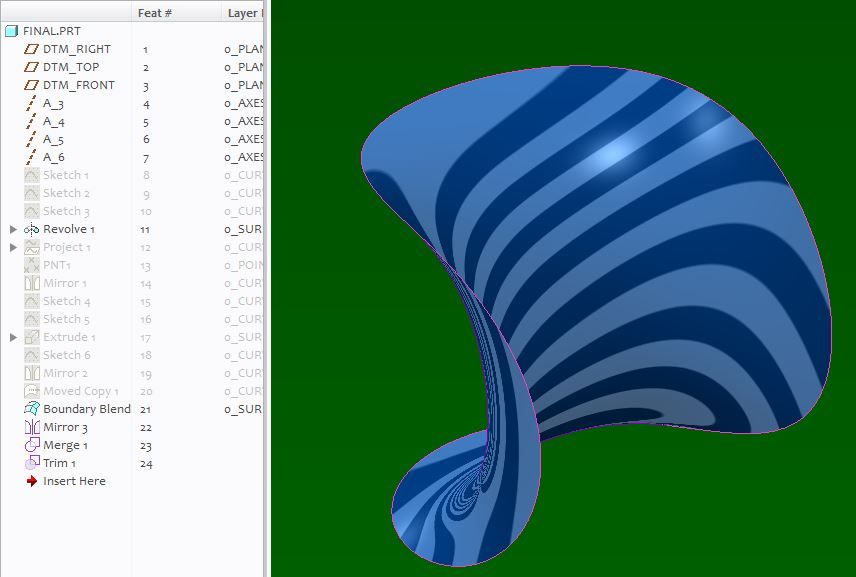The width and height of the screenshot is (856, 577).
Task: Click the Sketch 1 feature icon
Action: (32, 175)
